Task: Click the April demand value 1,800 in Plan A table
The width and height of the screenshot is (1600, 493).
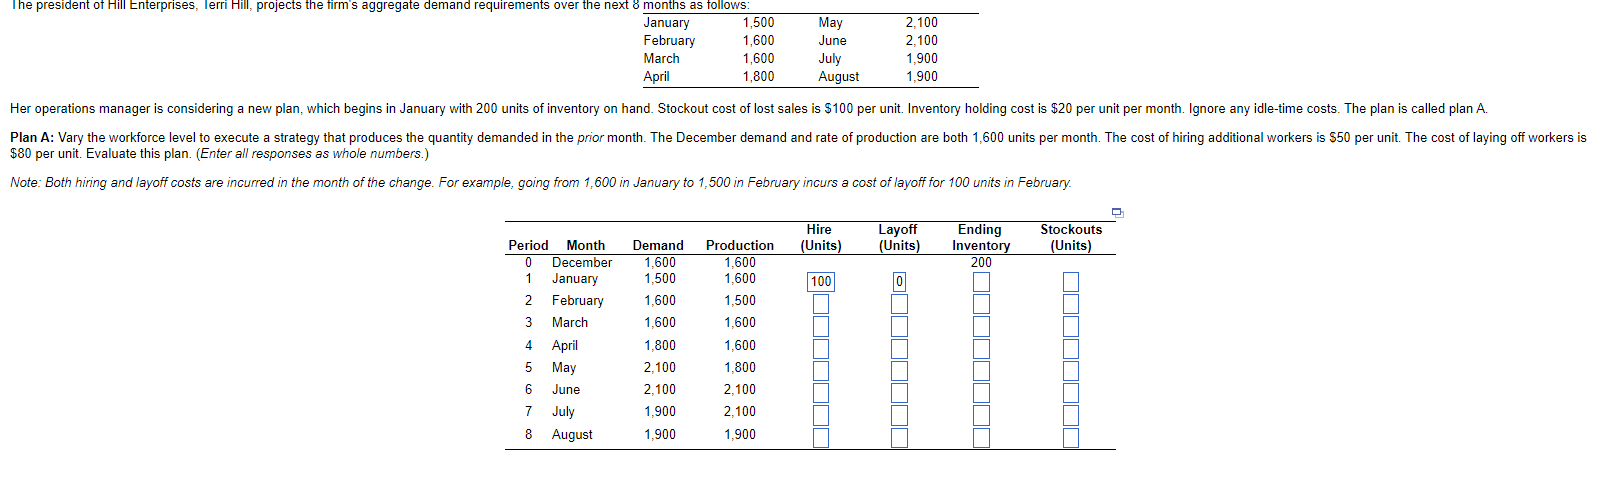Action: click(x=660, y=345)
